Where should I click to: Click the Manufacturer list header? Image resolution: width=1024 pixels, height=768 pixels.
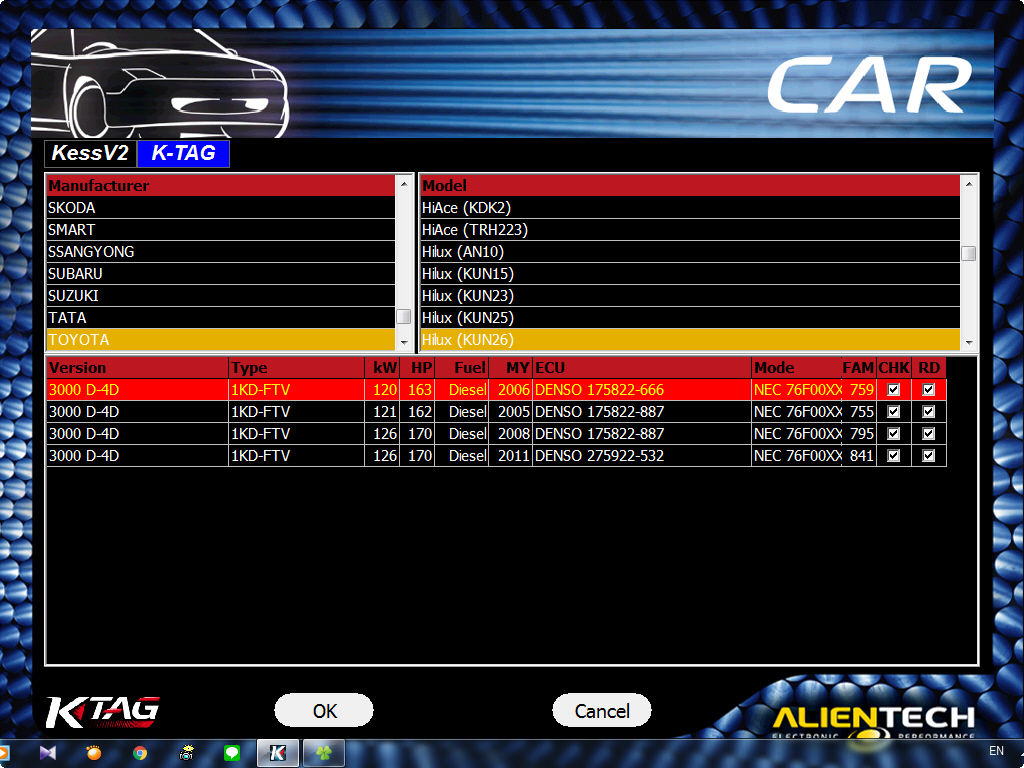point(221,185)
